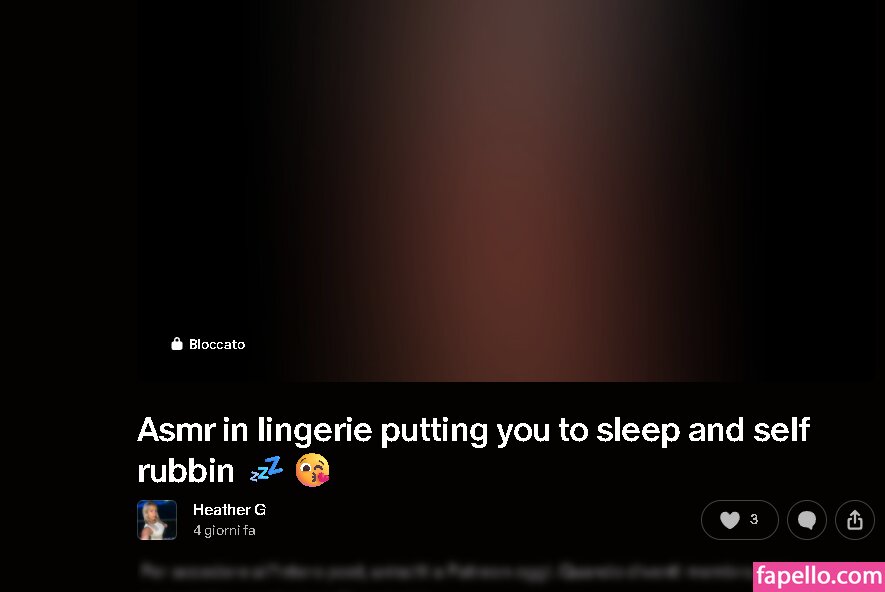Click the 'sleep and self' part of the heading
The image size is (885, 592).
703,430
